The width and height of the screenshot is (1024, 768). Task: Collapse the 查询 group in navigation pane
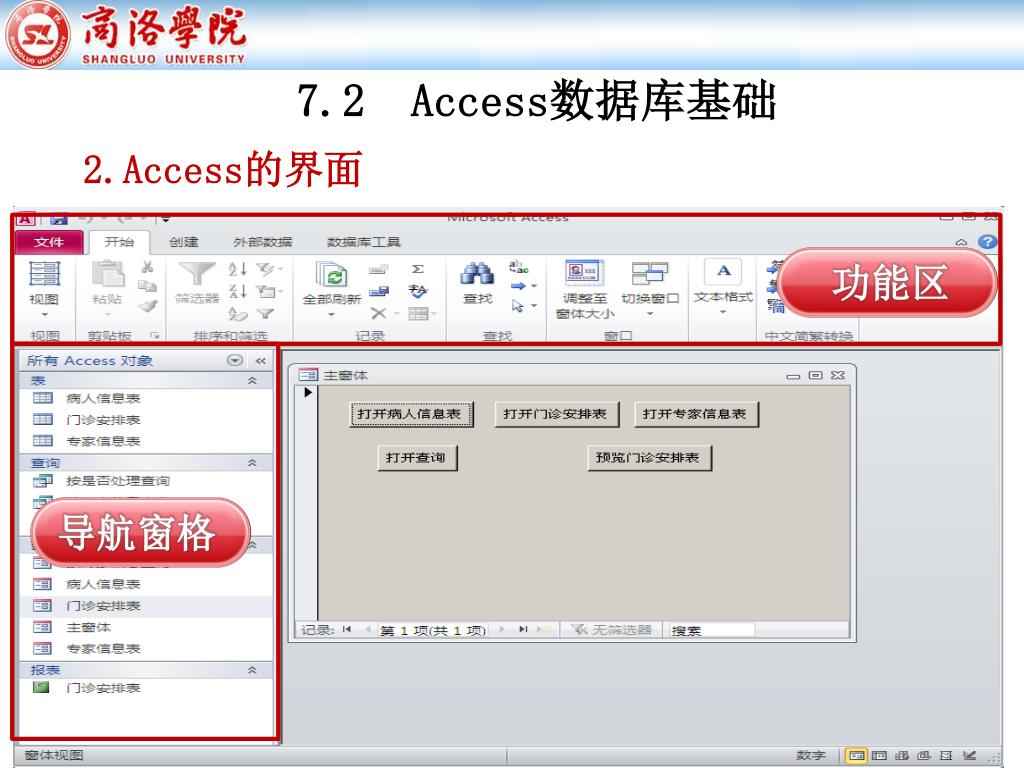[x=252, y=463]
